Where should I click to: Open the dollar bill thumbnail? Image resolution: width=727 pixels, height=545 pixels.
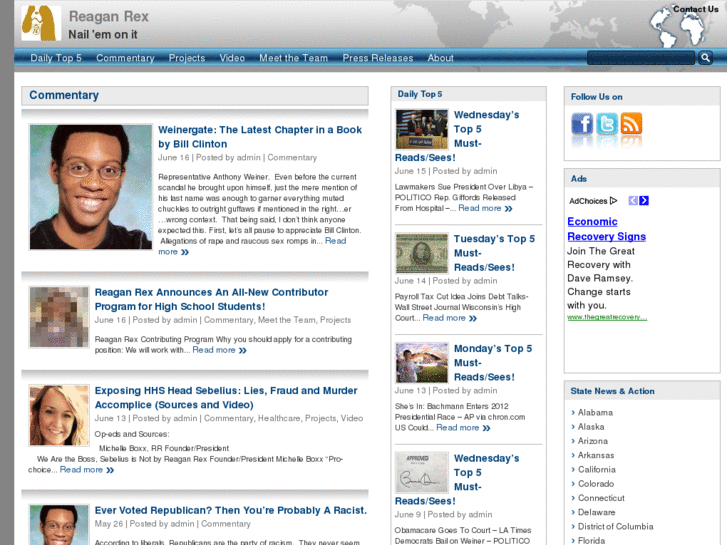point(421,253)
